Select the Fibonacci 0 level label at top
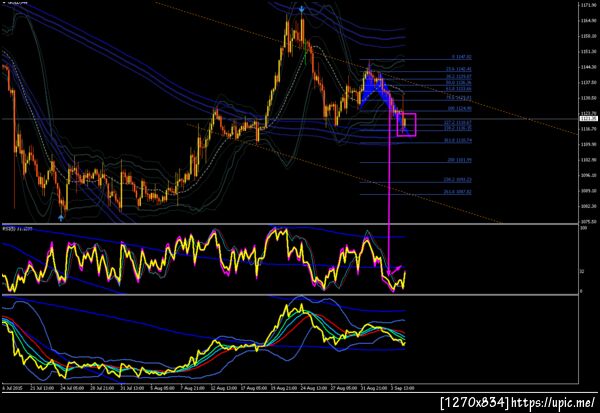The width and height of the screenshot is (600, 413). [x=461, y=57]
